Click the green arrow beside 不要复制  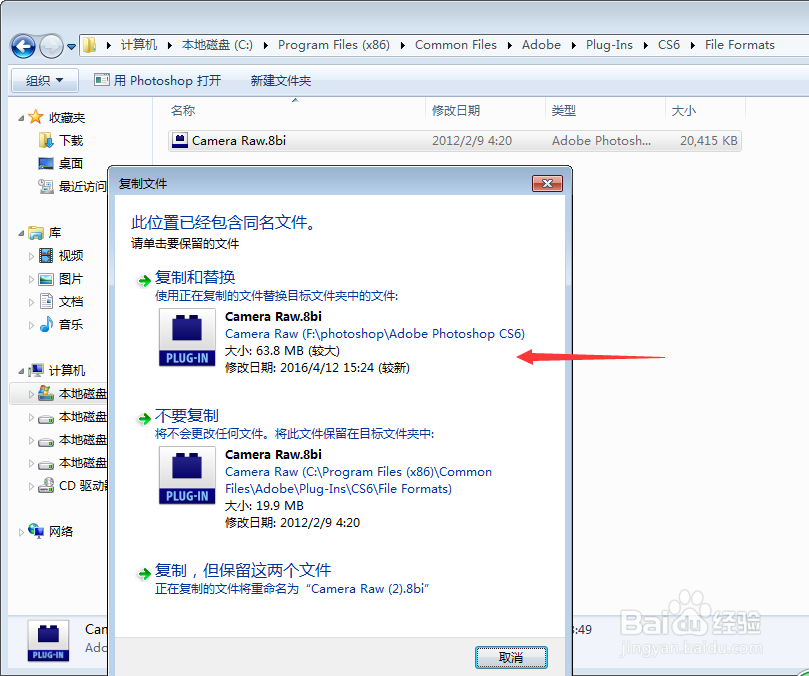tap(143, 419)
